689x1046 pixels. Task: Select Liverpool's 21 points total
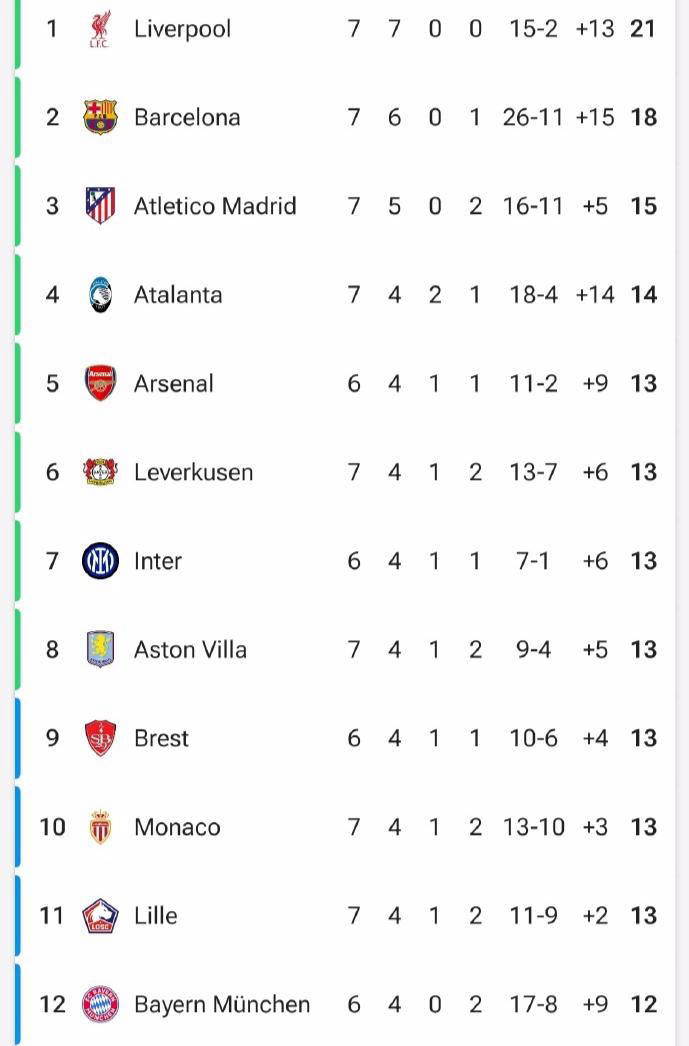coord(643,29)
